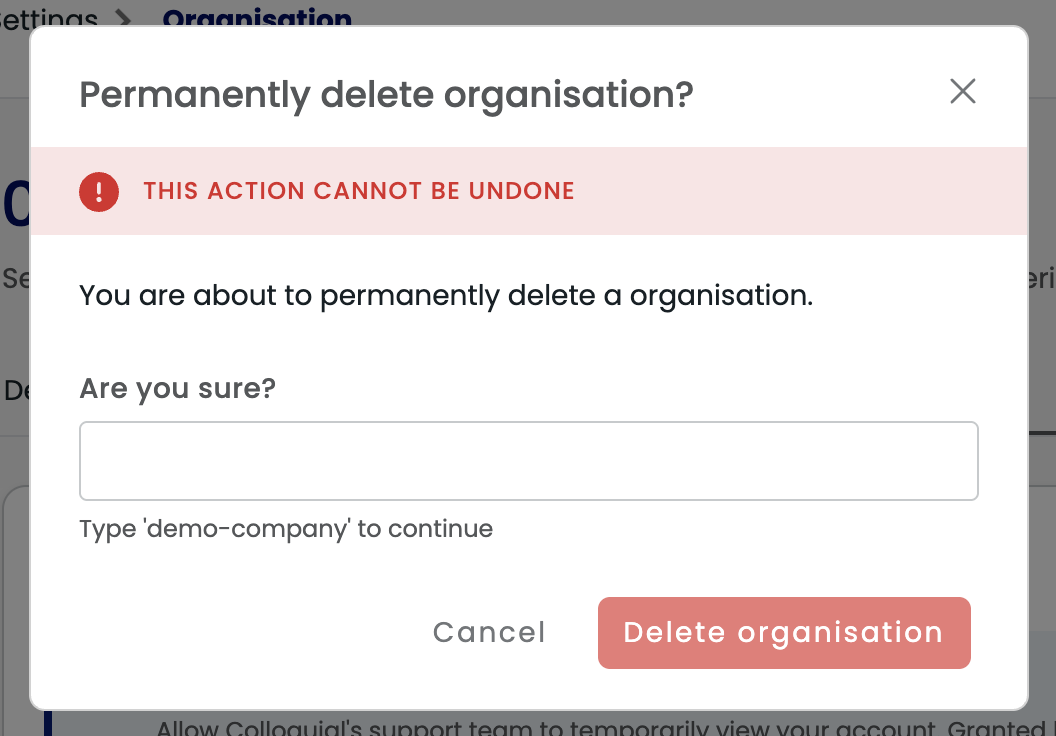
Task: Click the "Type 'demo-company' to continue" hint
Action: (286, 529)
